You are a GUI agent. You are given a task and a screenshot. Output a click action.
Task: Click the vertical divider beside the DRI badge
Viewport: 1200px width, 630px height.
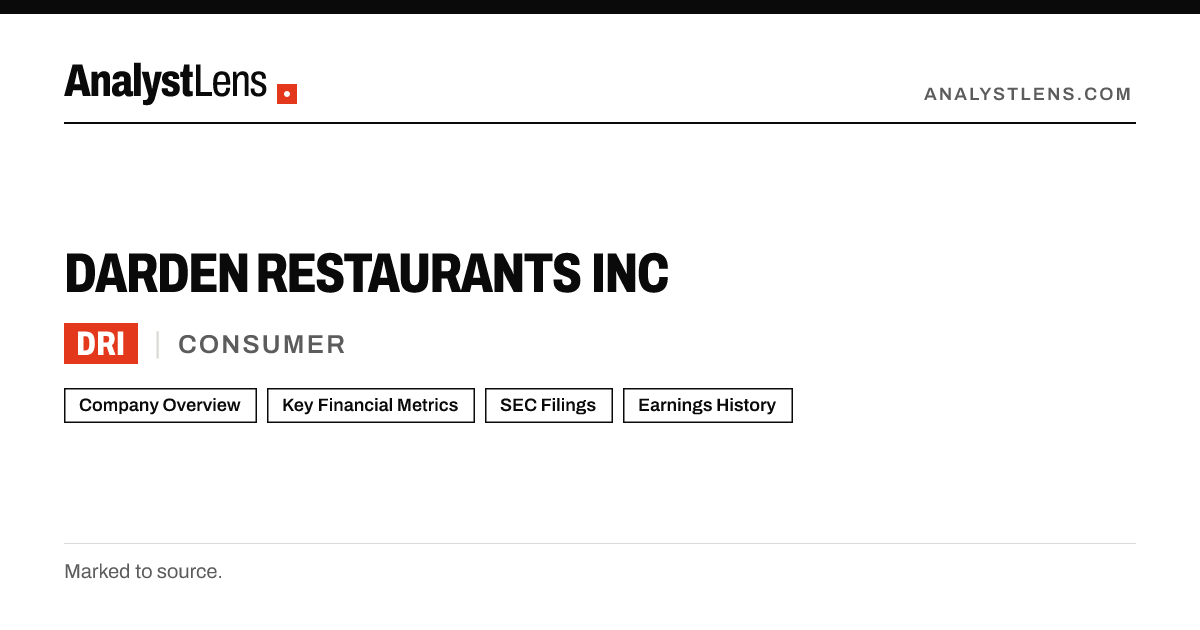[157, 344]
